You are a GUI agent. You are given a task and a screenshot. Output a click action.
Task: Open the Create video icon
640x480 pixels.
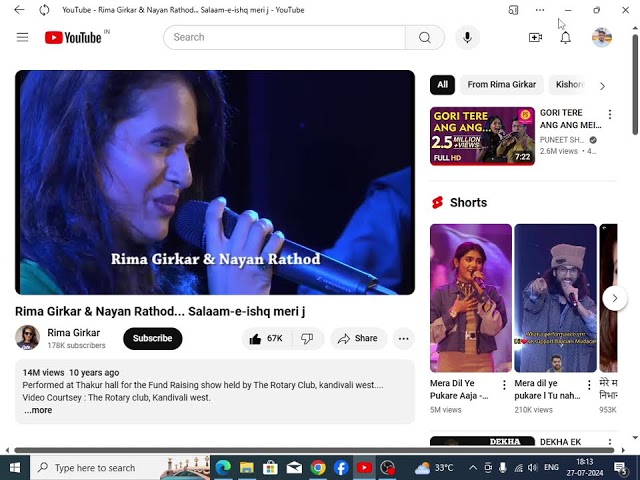[x=535, y=38]
